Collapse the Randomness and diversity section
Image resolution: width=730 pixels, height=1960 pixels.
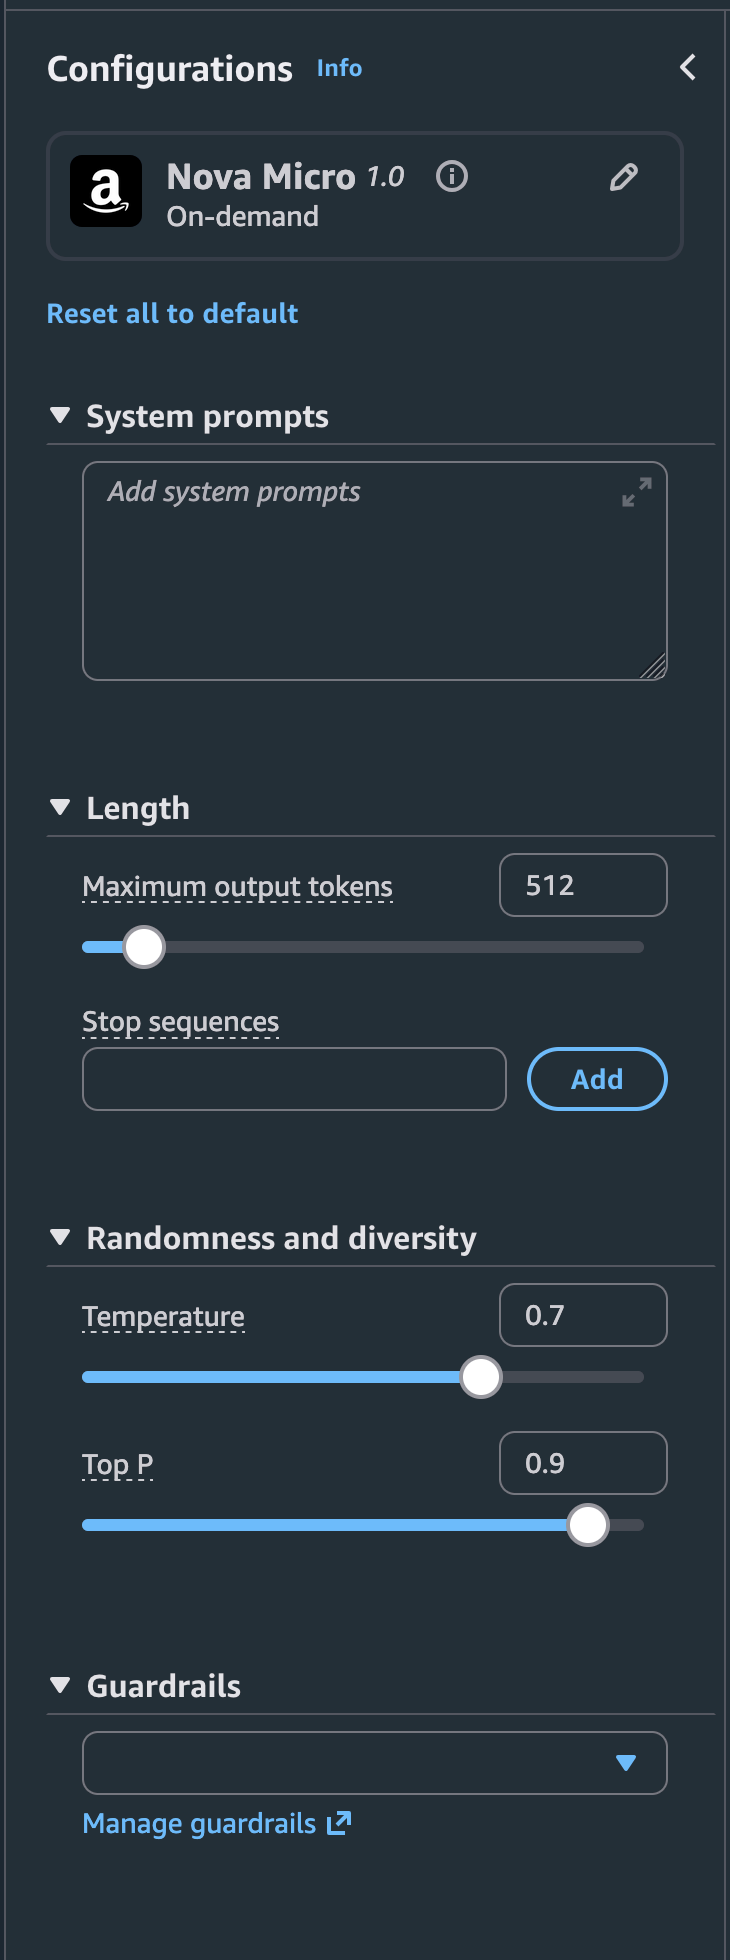[60, 1237]
